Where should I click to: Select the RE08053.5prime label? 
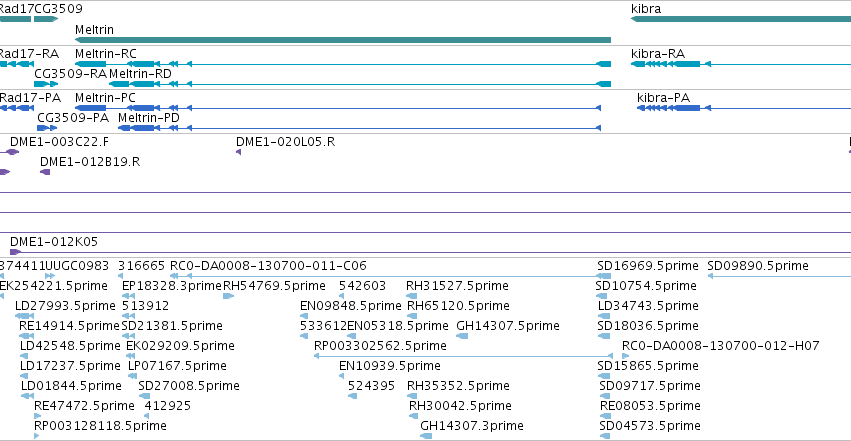pyautogui.click(x=650, y=406)
